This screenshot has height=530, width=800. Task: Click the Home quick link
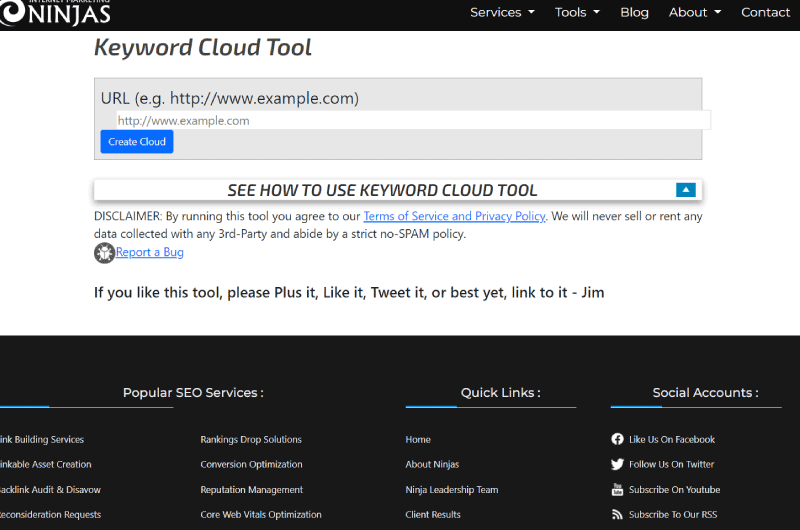pyautogui.click(x=418, y=439)
